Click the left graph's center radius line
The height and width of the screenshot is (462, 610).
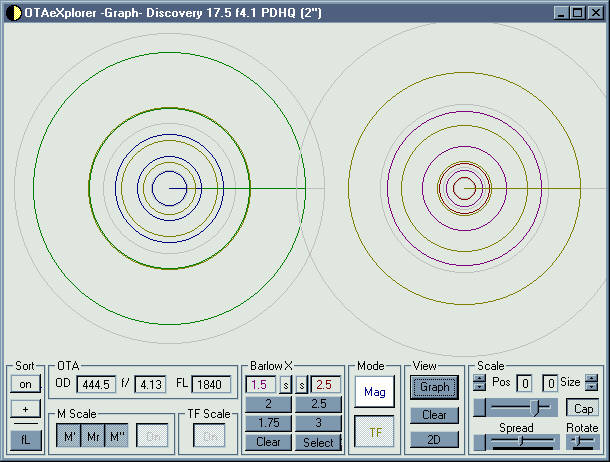coord(238,189)
